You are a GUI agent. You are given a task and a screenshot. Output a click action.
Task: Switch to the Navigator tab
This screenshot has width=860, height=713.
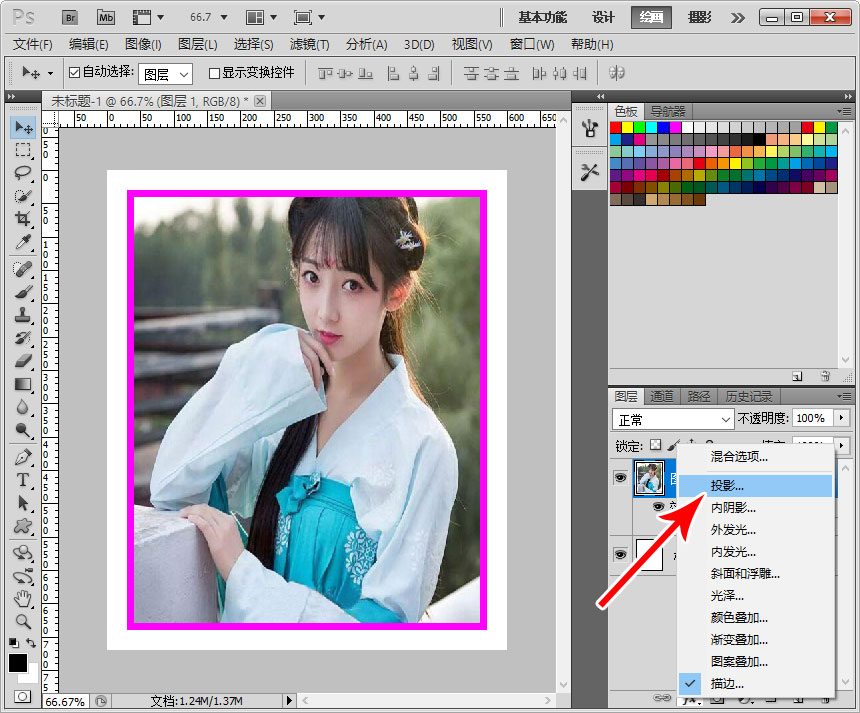point(667,112)
